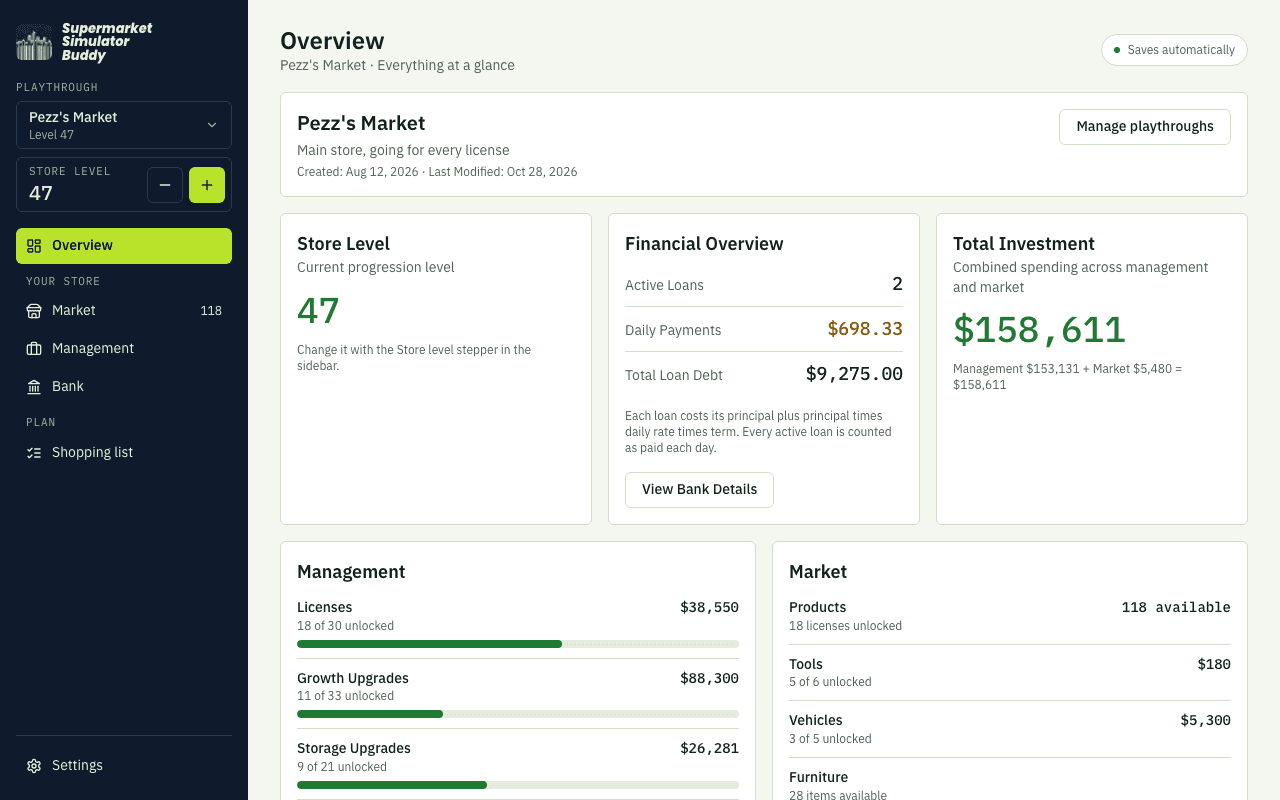Image resolution: width=1280 pixels, height=800 pixels.
Task: Click the Licenses cost $38,550
Action: coord(709,608)
